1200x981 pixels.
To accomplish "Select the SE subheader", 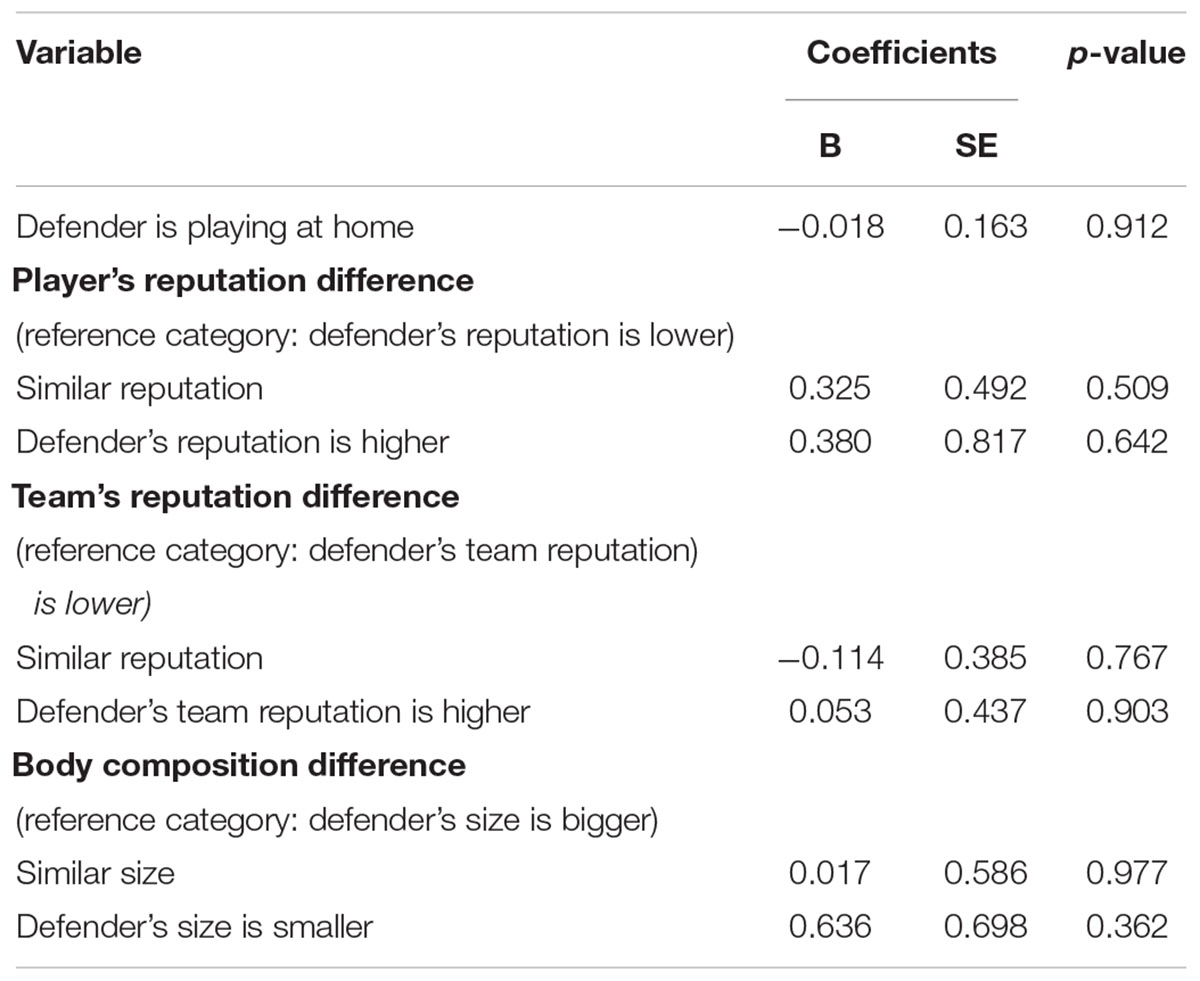I will pyautogui.click(x=976, y=146).
